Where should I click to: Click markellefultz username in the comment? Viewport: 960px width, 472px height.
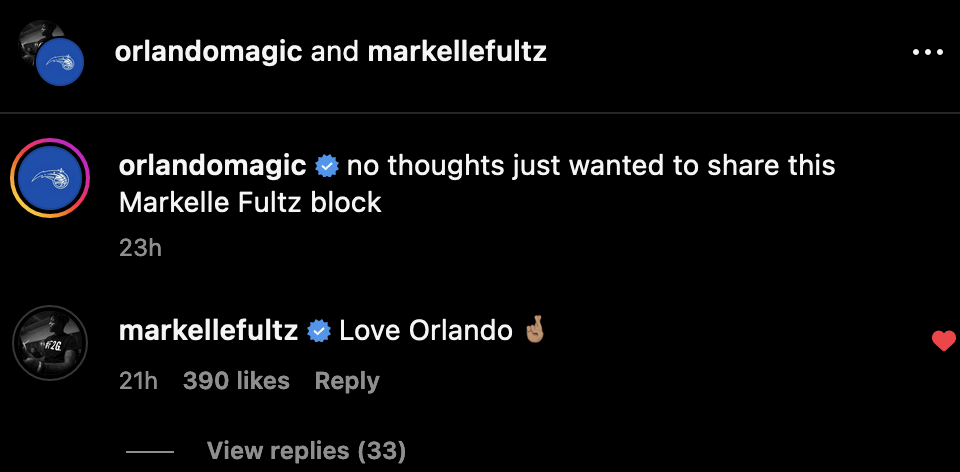pyautogui.click(x=208, y=331)
